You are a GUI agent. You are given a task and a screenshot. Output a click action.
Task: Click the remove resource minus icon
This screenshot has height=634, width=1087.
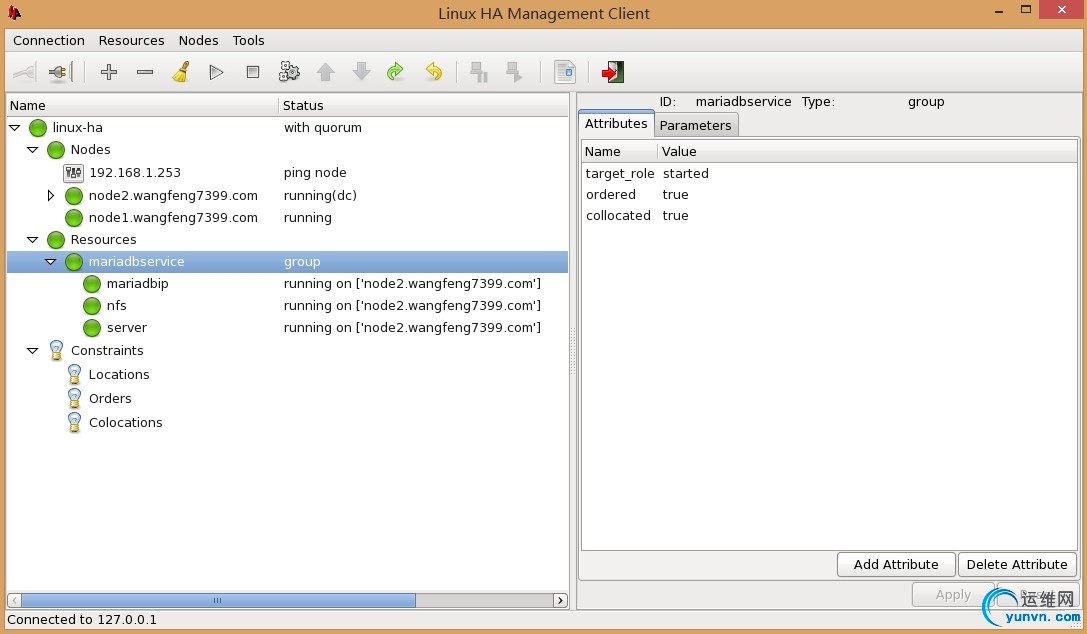click(x=145, y=72)
